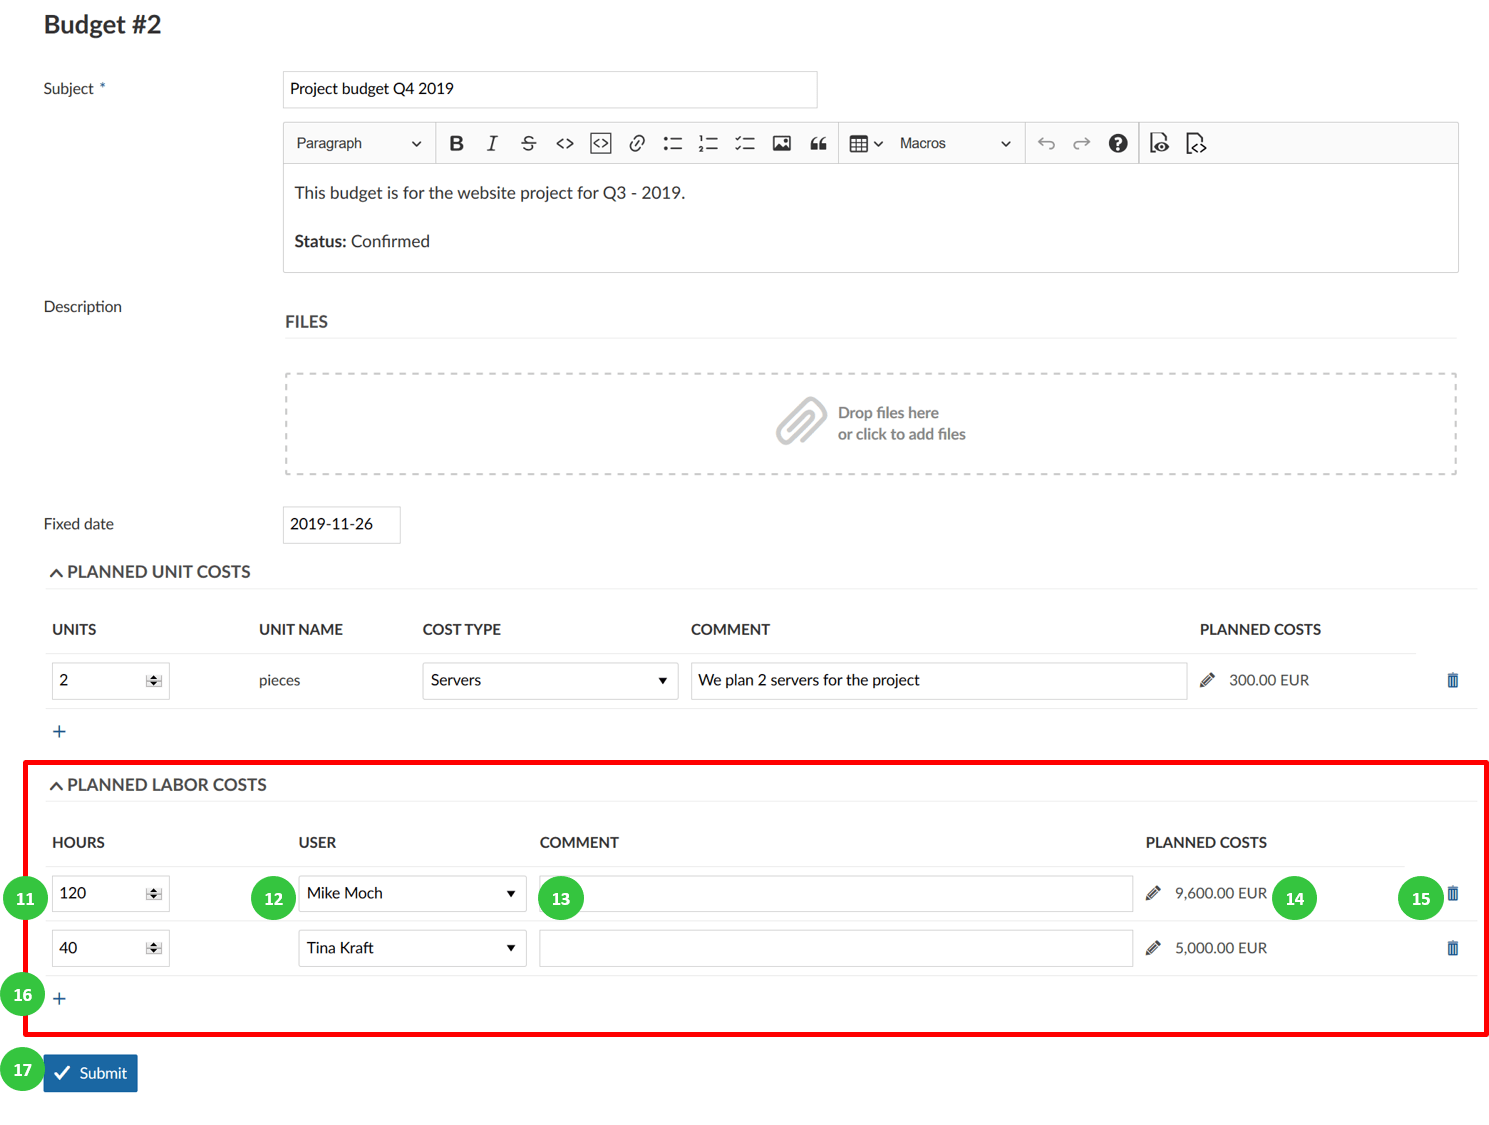Insert an image via the toolbar

(781, 144)
